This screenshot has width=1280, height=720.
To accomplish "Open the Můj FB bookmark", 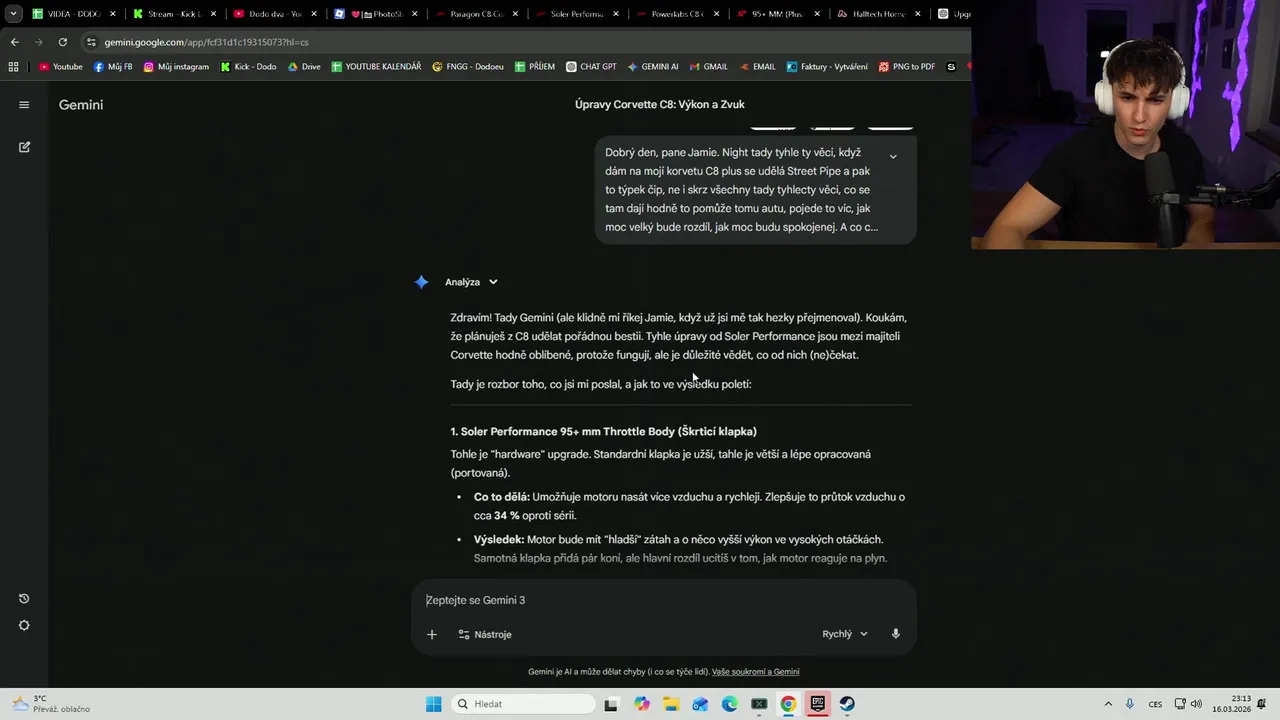I will coord(113,67).
